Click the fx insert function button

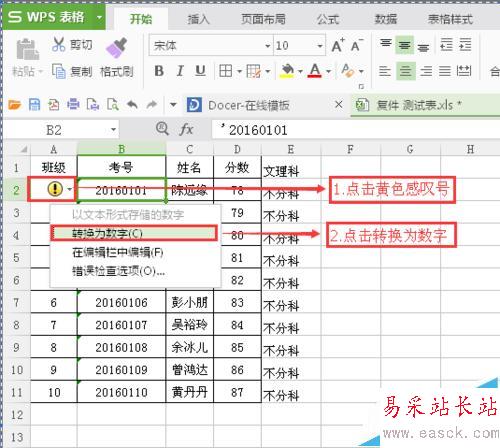coord(186,129)
